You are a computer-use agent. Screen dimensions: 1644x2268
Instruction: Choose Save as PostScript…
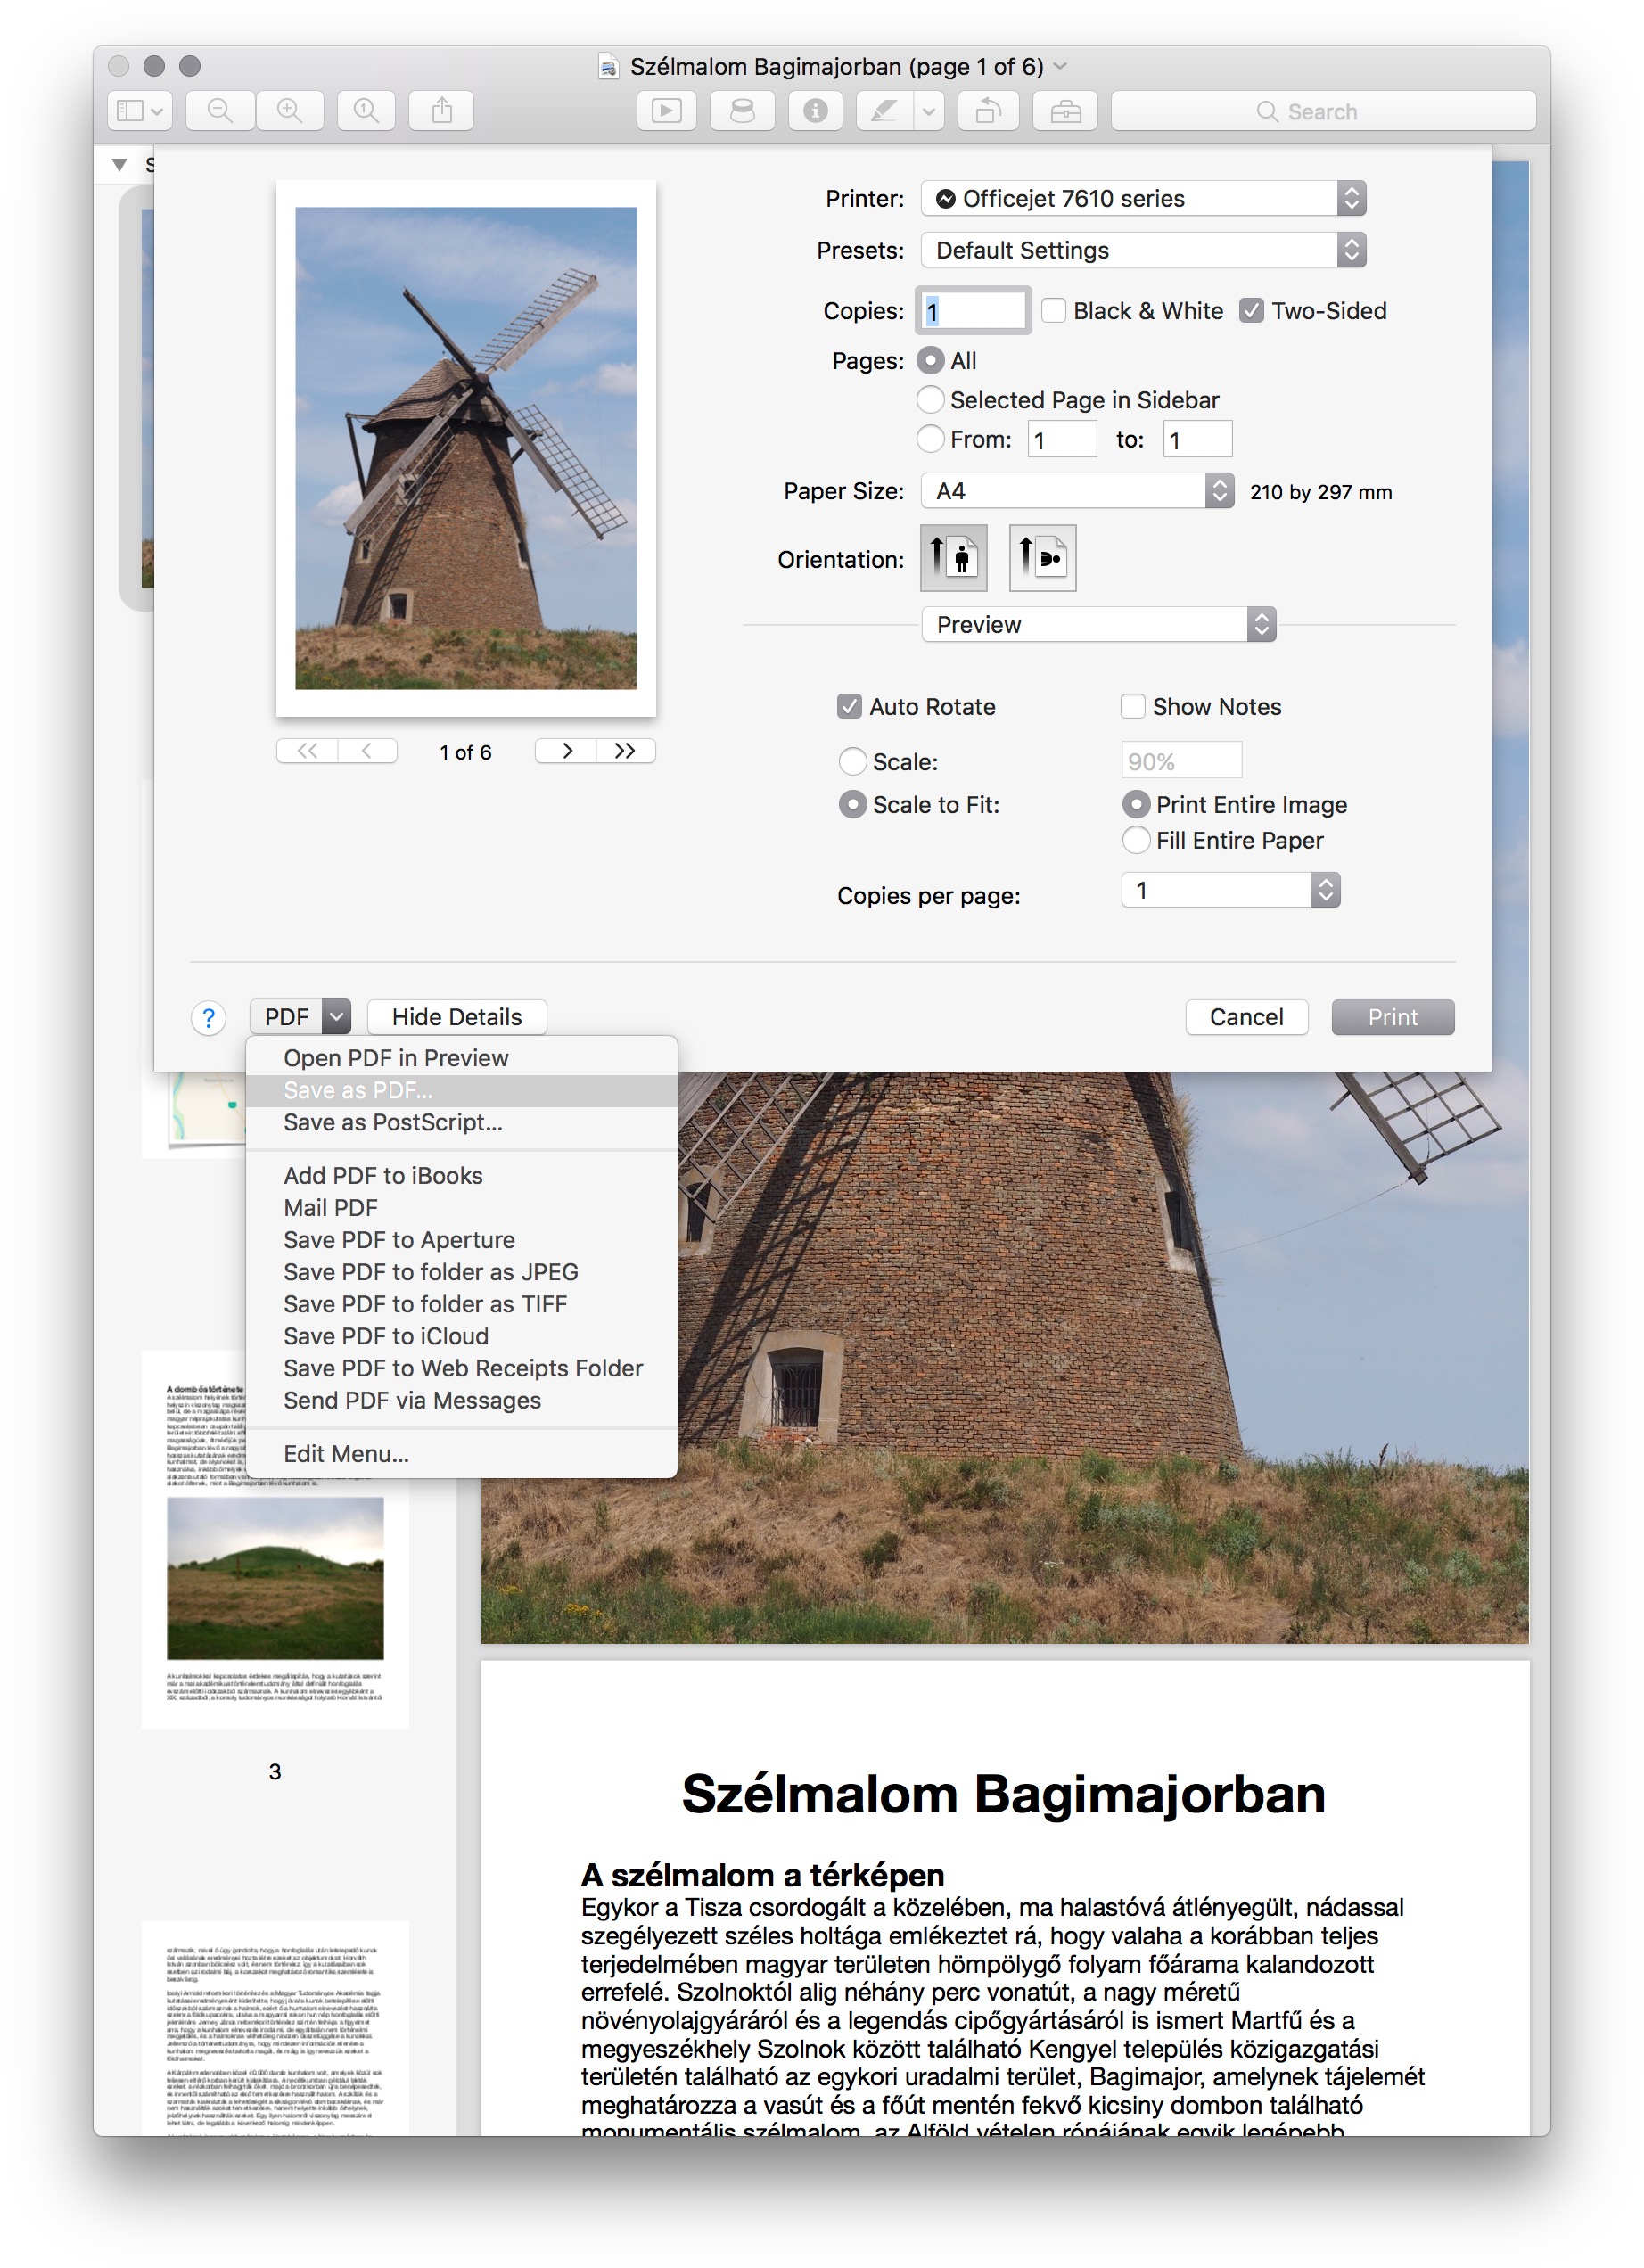pos(461,1123)
